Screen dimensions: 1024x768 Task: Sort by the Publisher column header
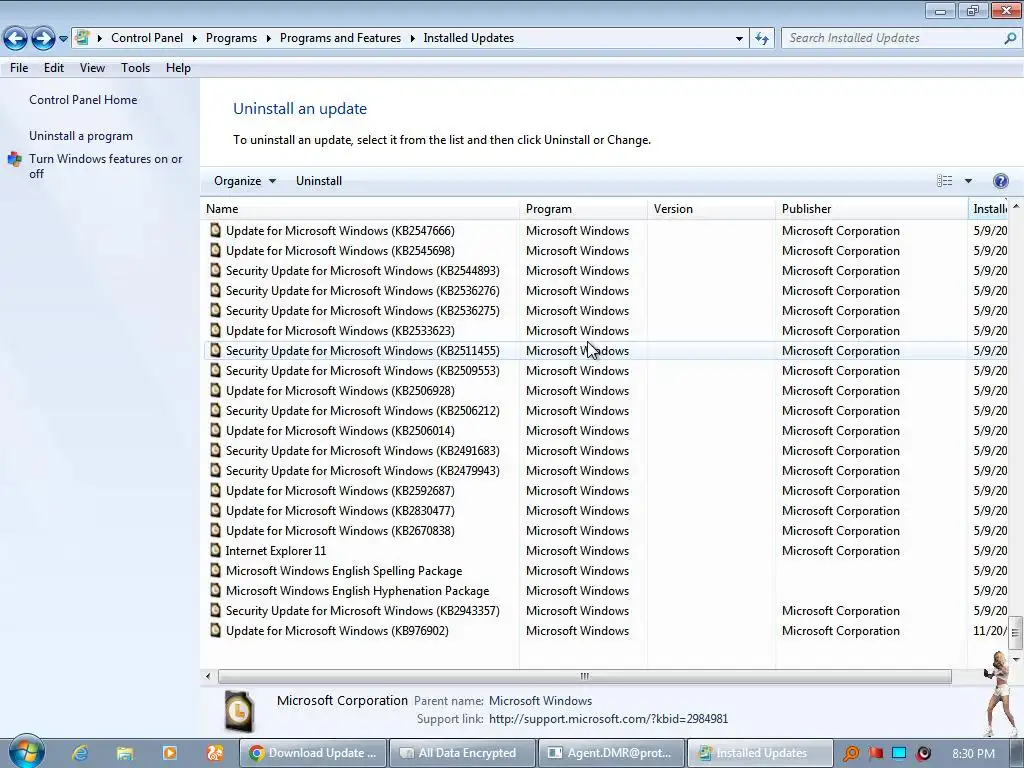pyautogui.click(x=872, y=209)
